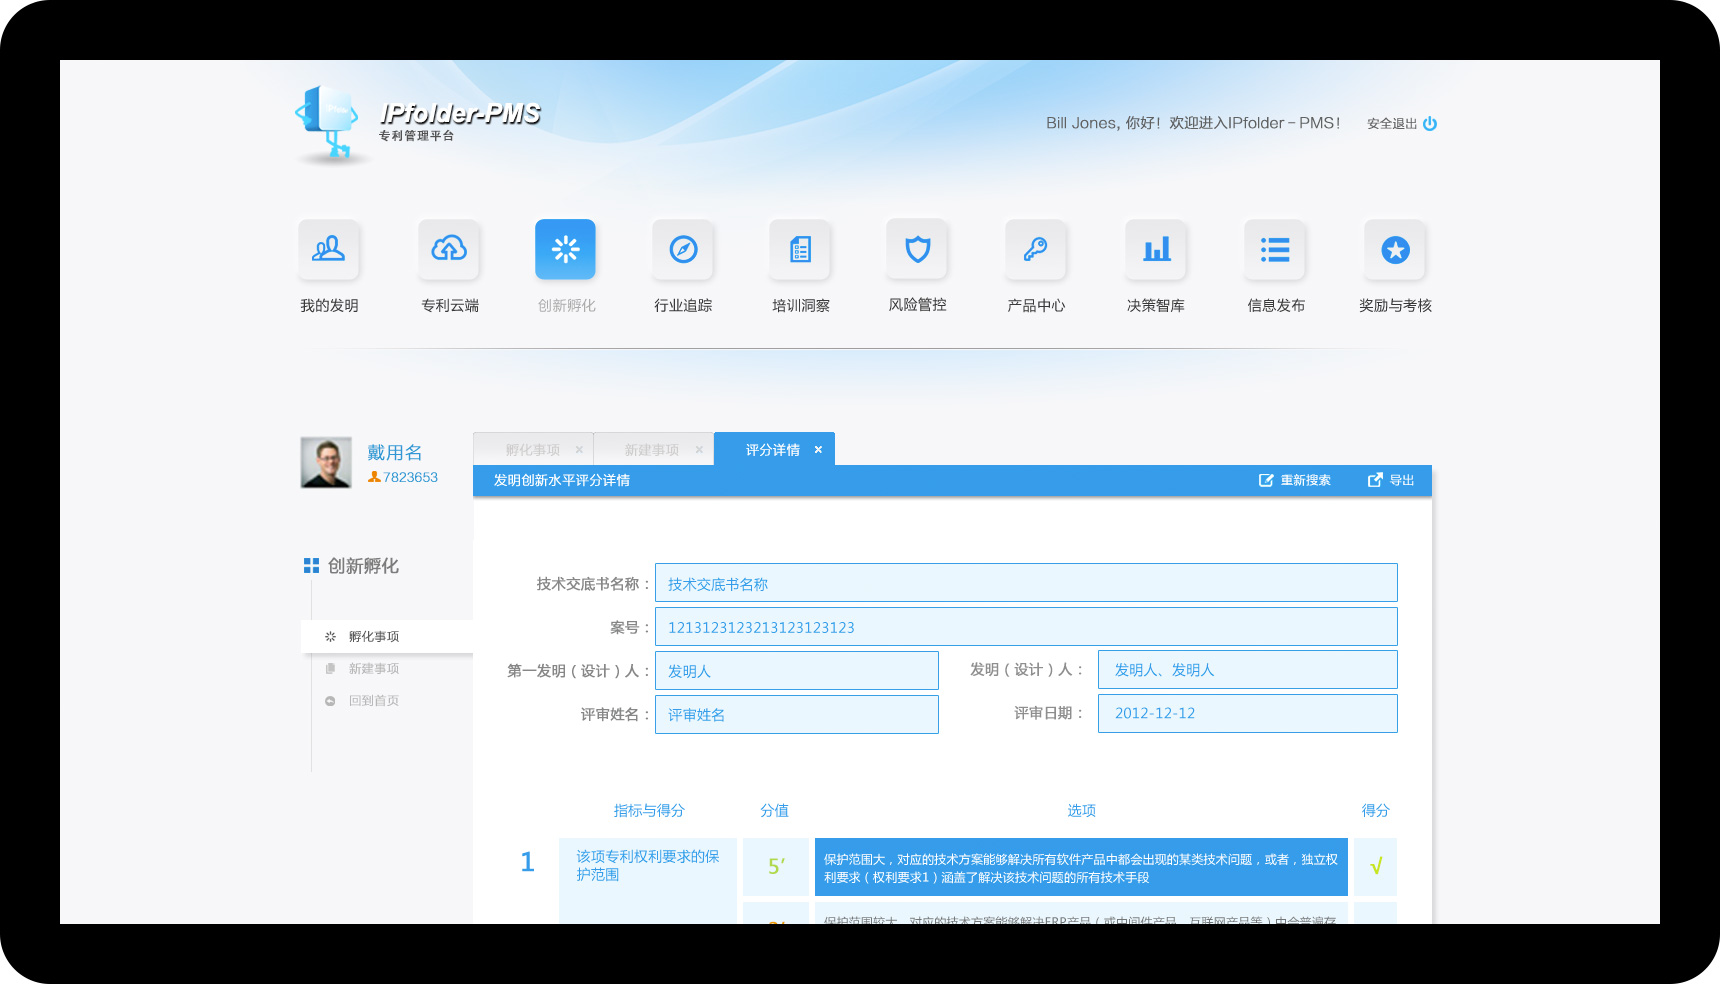
Task: Click the 技术交底书名称 input field
Action: (1026, 583)
